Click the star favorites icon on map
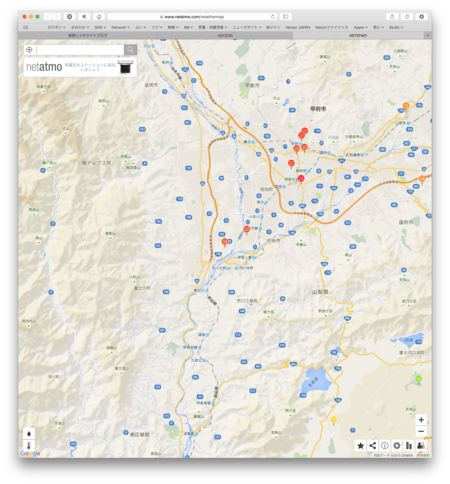Viewport: 450px width, 484px height. click(x=360, y=446)
